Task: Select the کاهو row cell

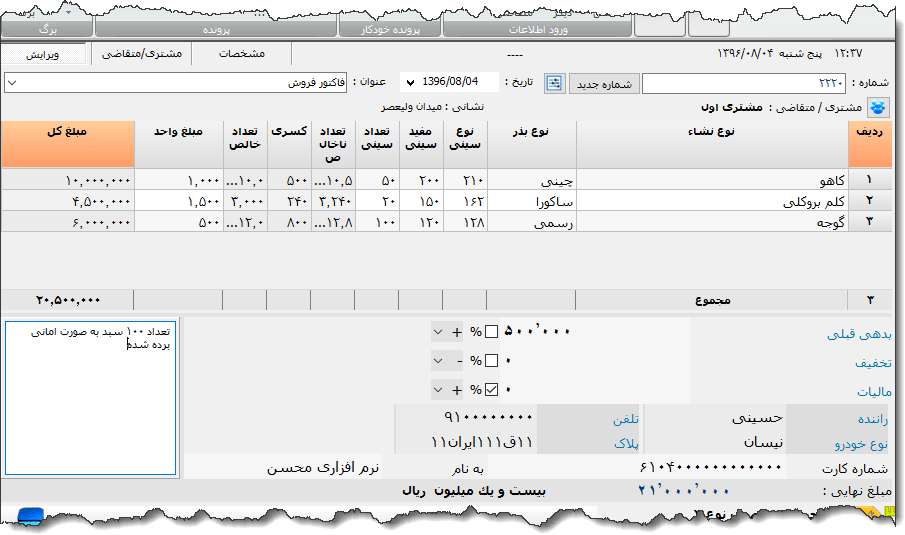Action: [x=712, y=181]
